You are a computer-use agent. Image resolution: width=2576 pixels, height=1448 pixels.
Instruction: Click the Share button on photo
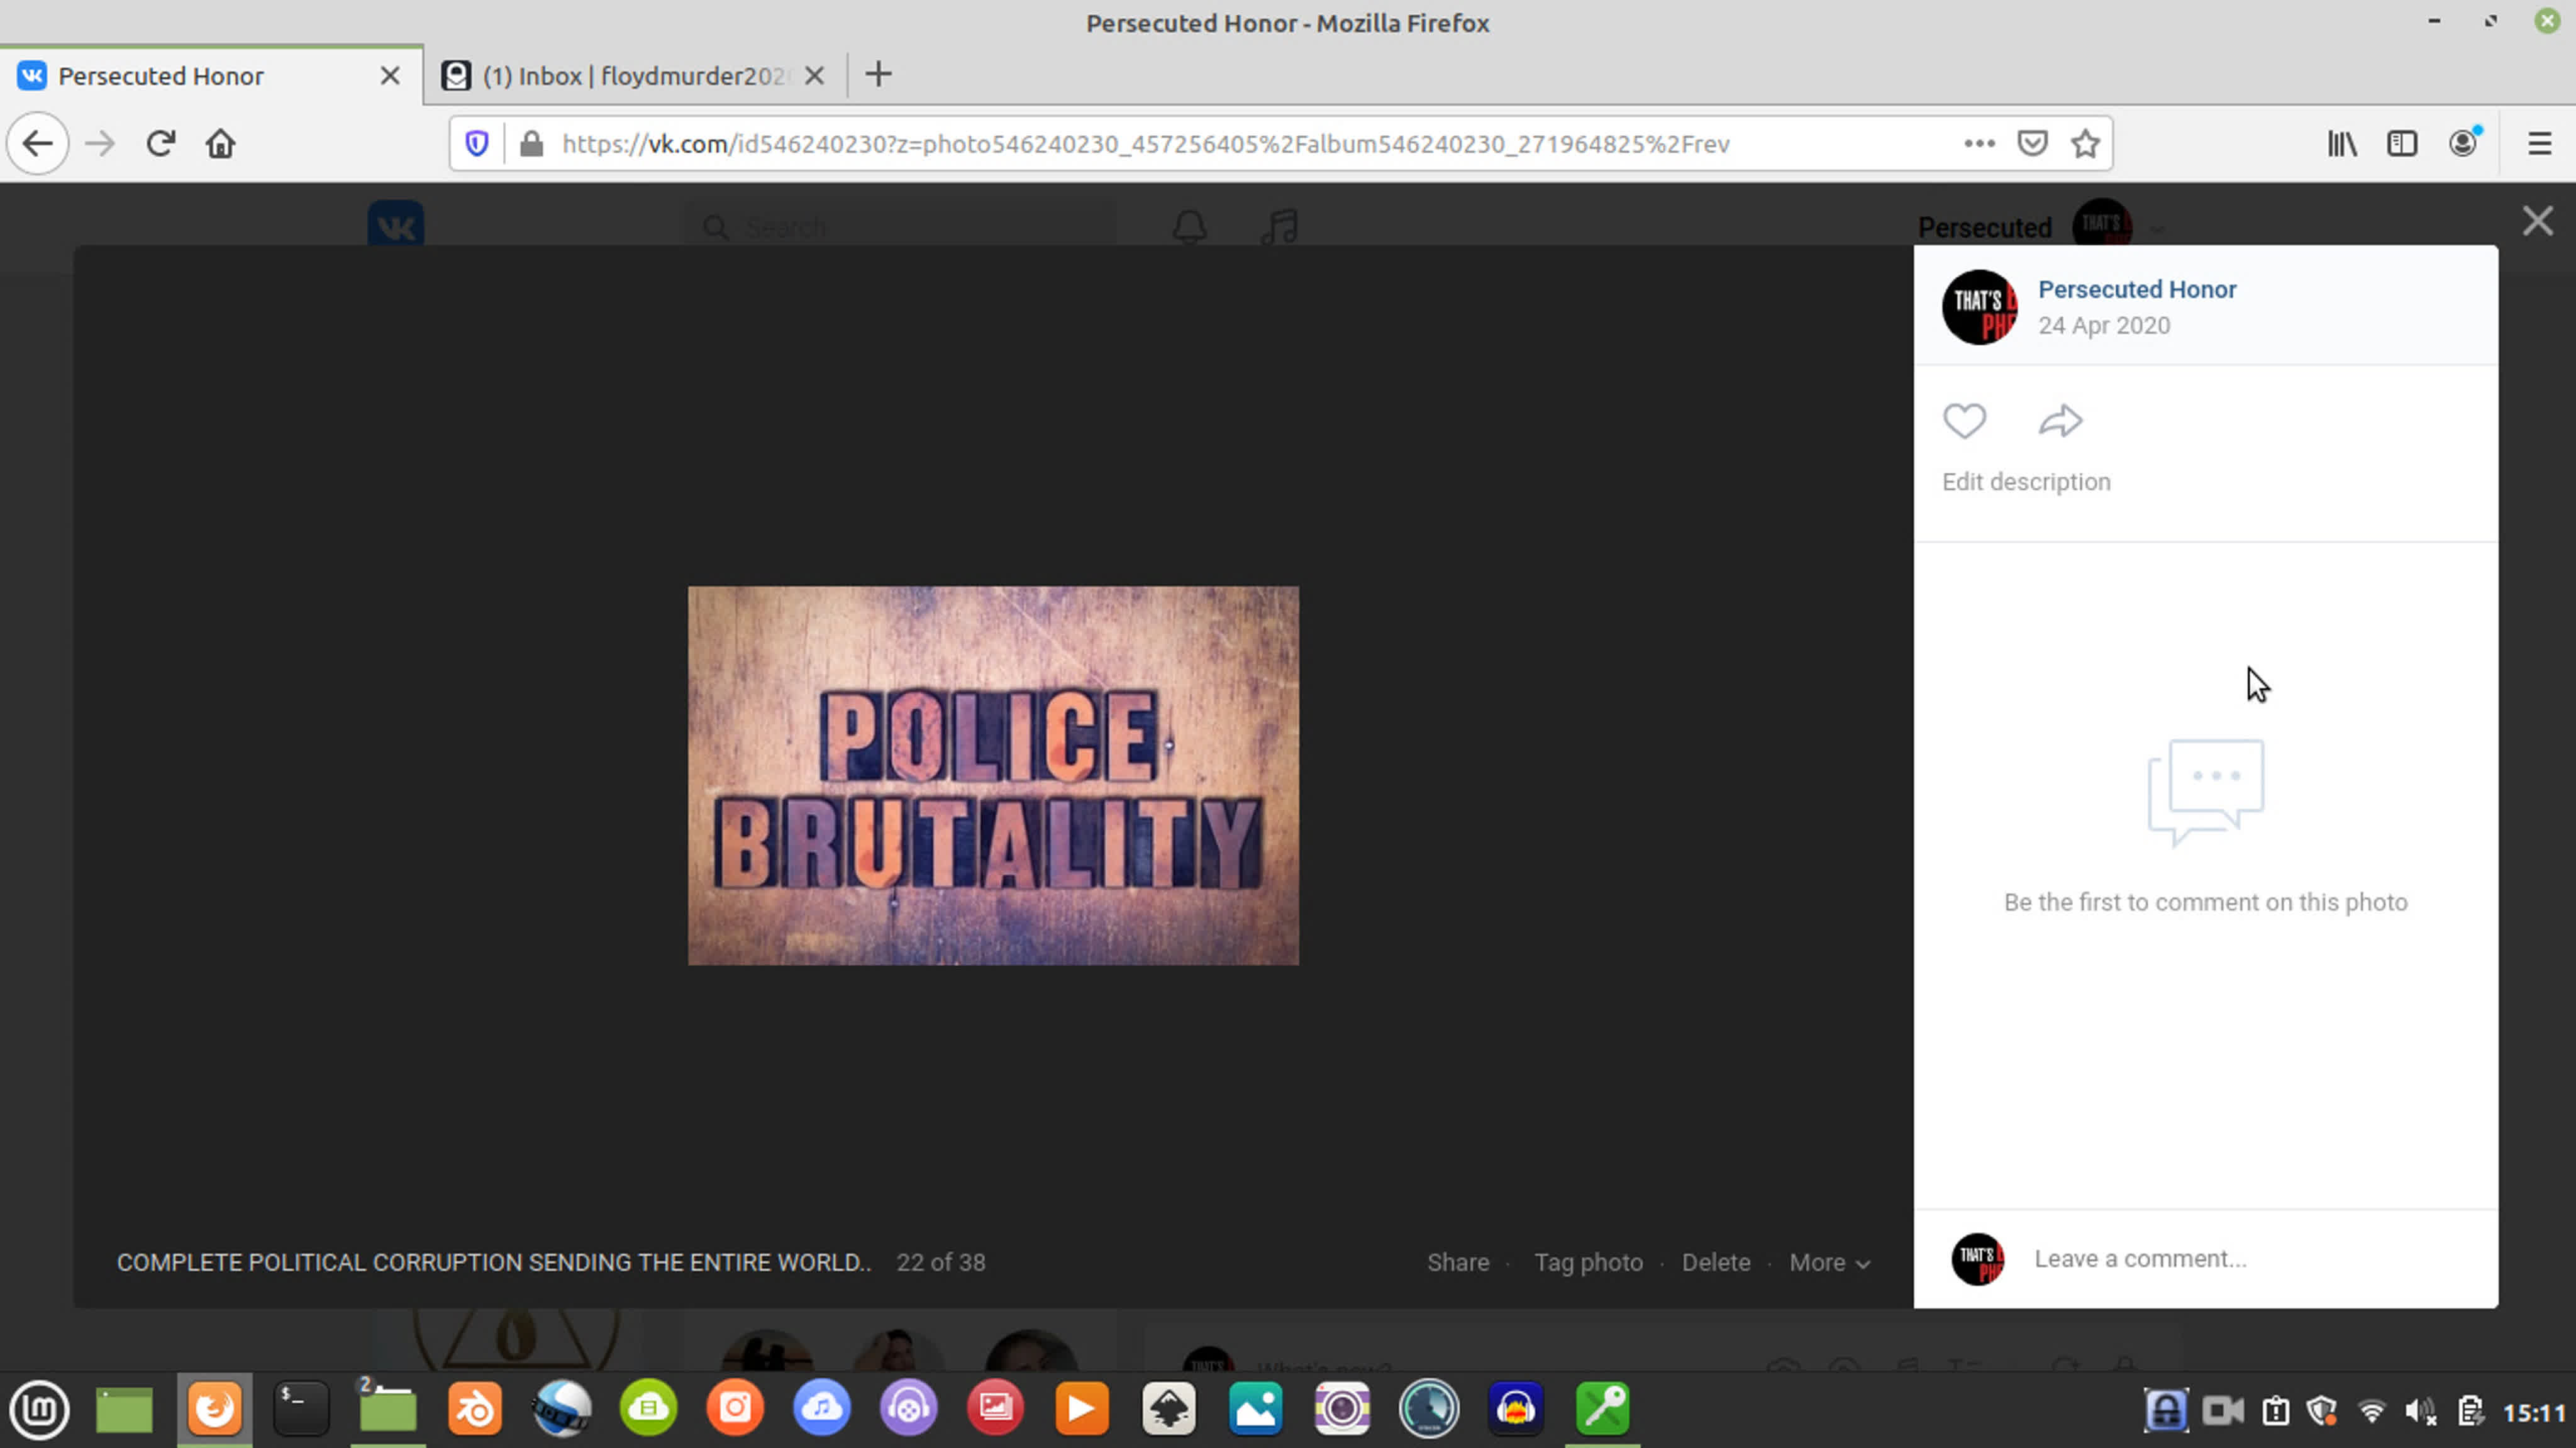1458,1261
